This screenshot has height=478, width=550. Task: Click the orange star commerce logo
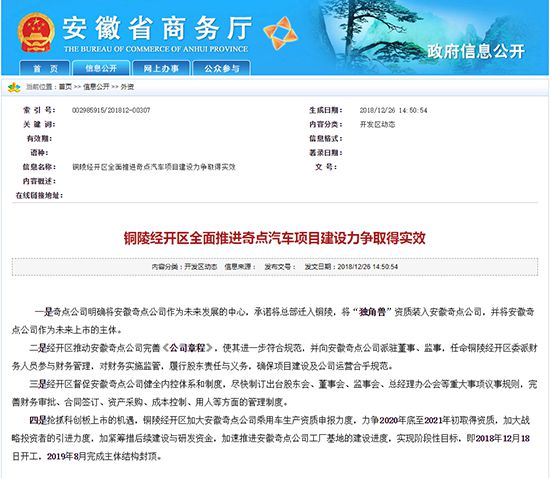click(x=280, y=33)
